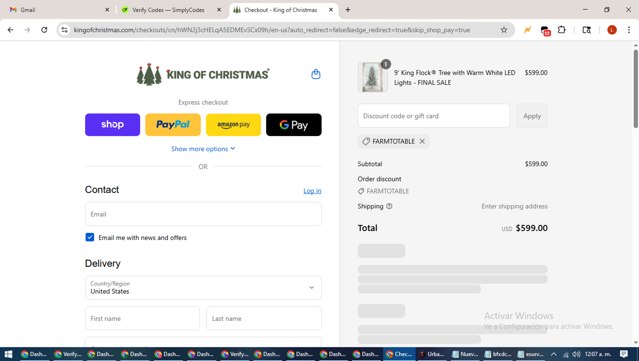Go back in browser history
The width and height of the screenshot is (639, 361).
coord(11,30)
